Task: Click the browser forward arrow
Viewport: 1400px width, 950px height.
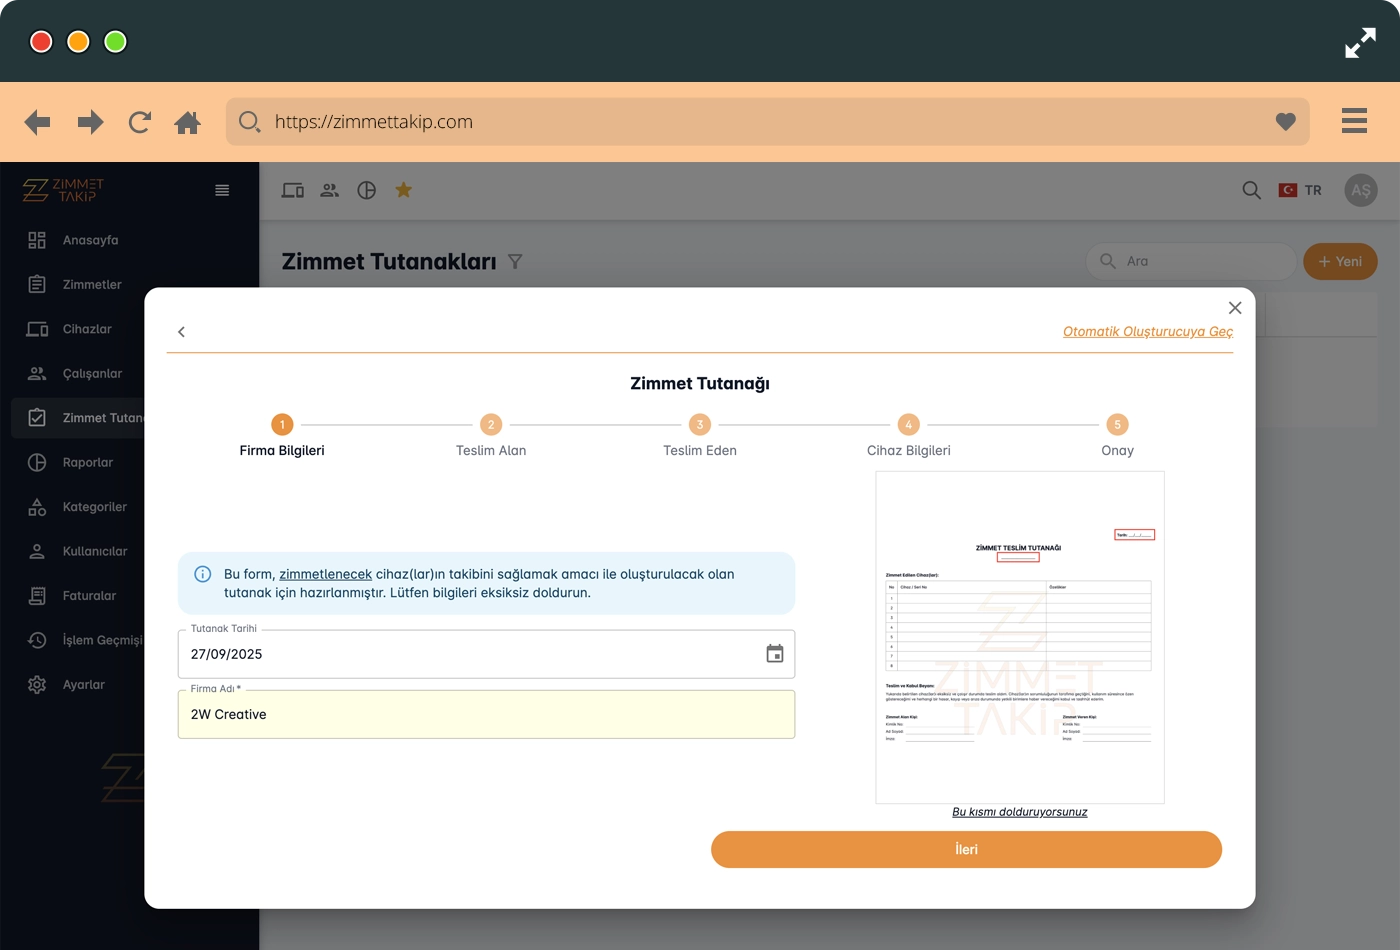Action: 90,122
